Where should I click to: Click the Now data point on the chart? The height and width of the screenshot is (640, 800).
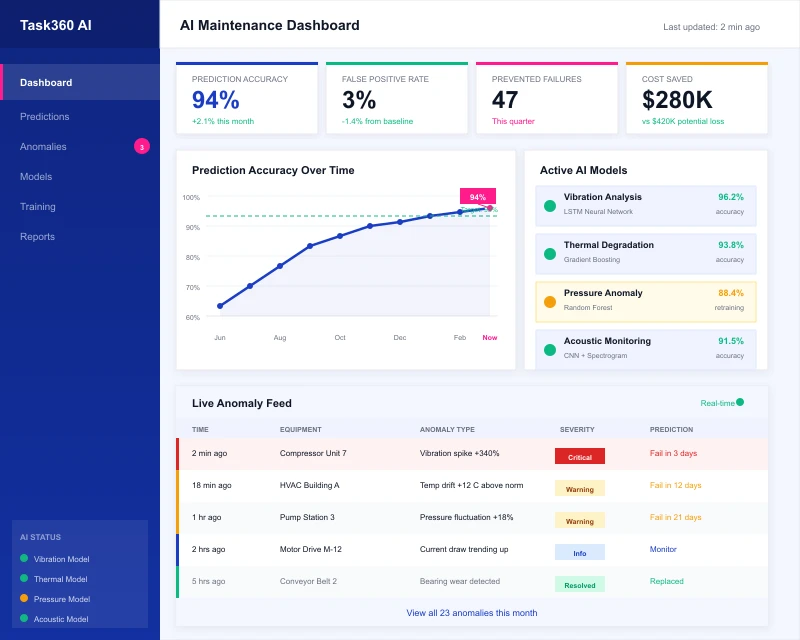(490, 208)
